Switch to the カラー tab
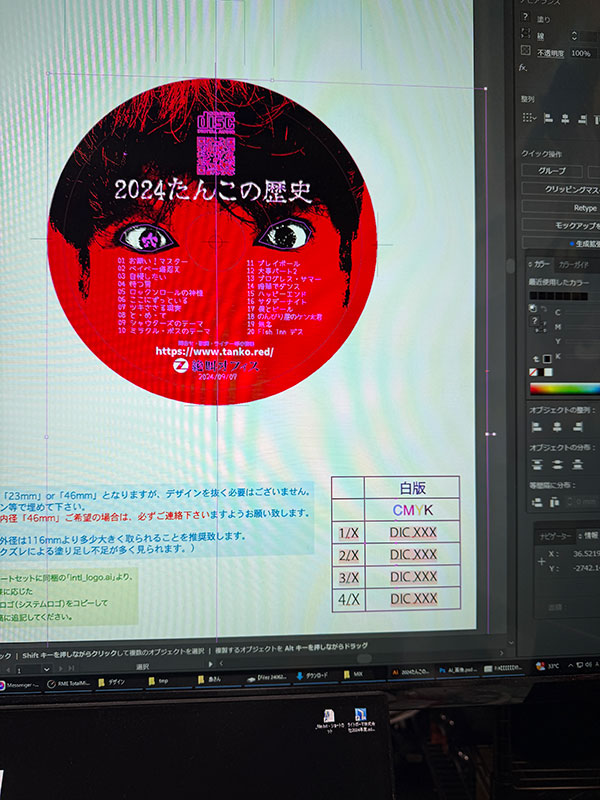600x800 pixels. coord(542,264)
